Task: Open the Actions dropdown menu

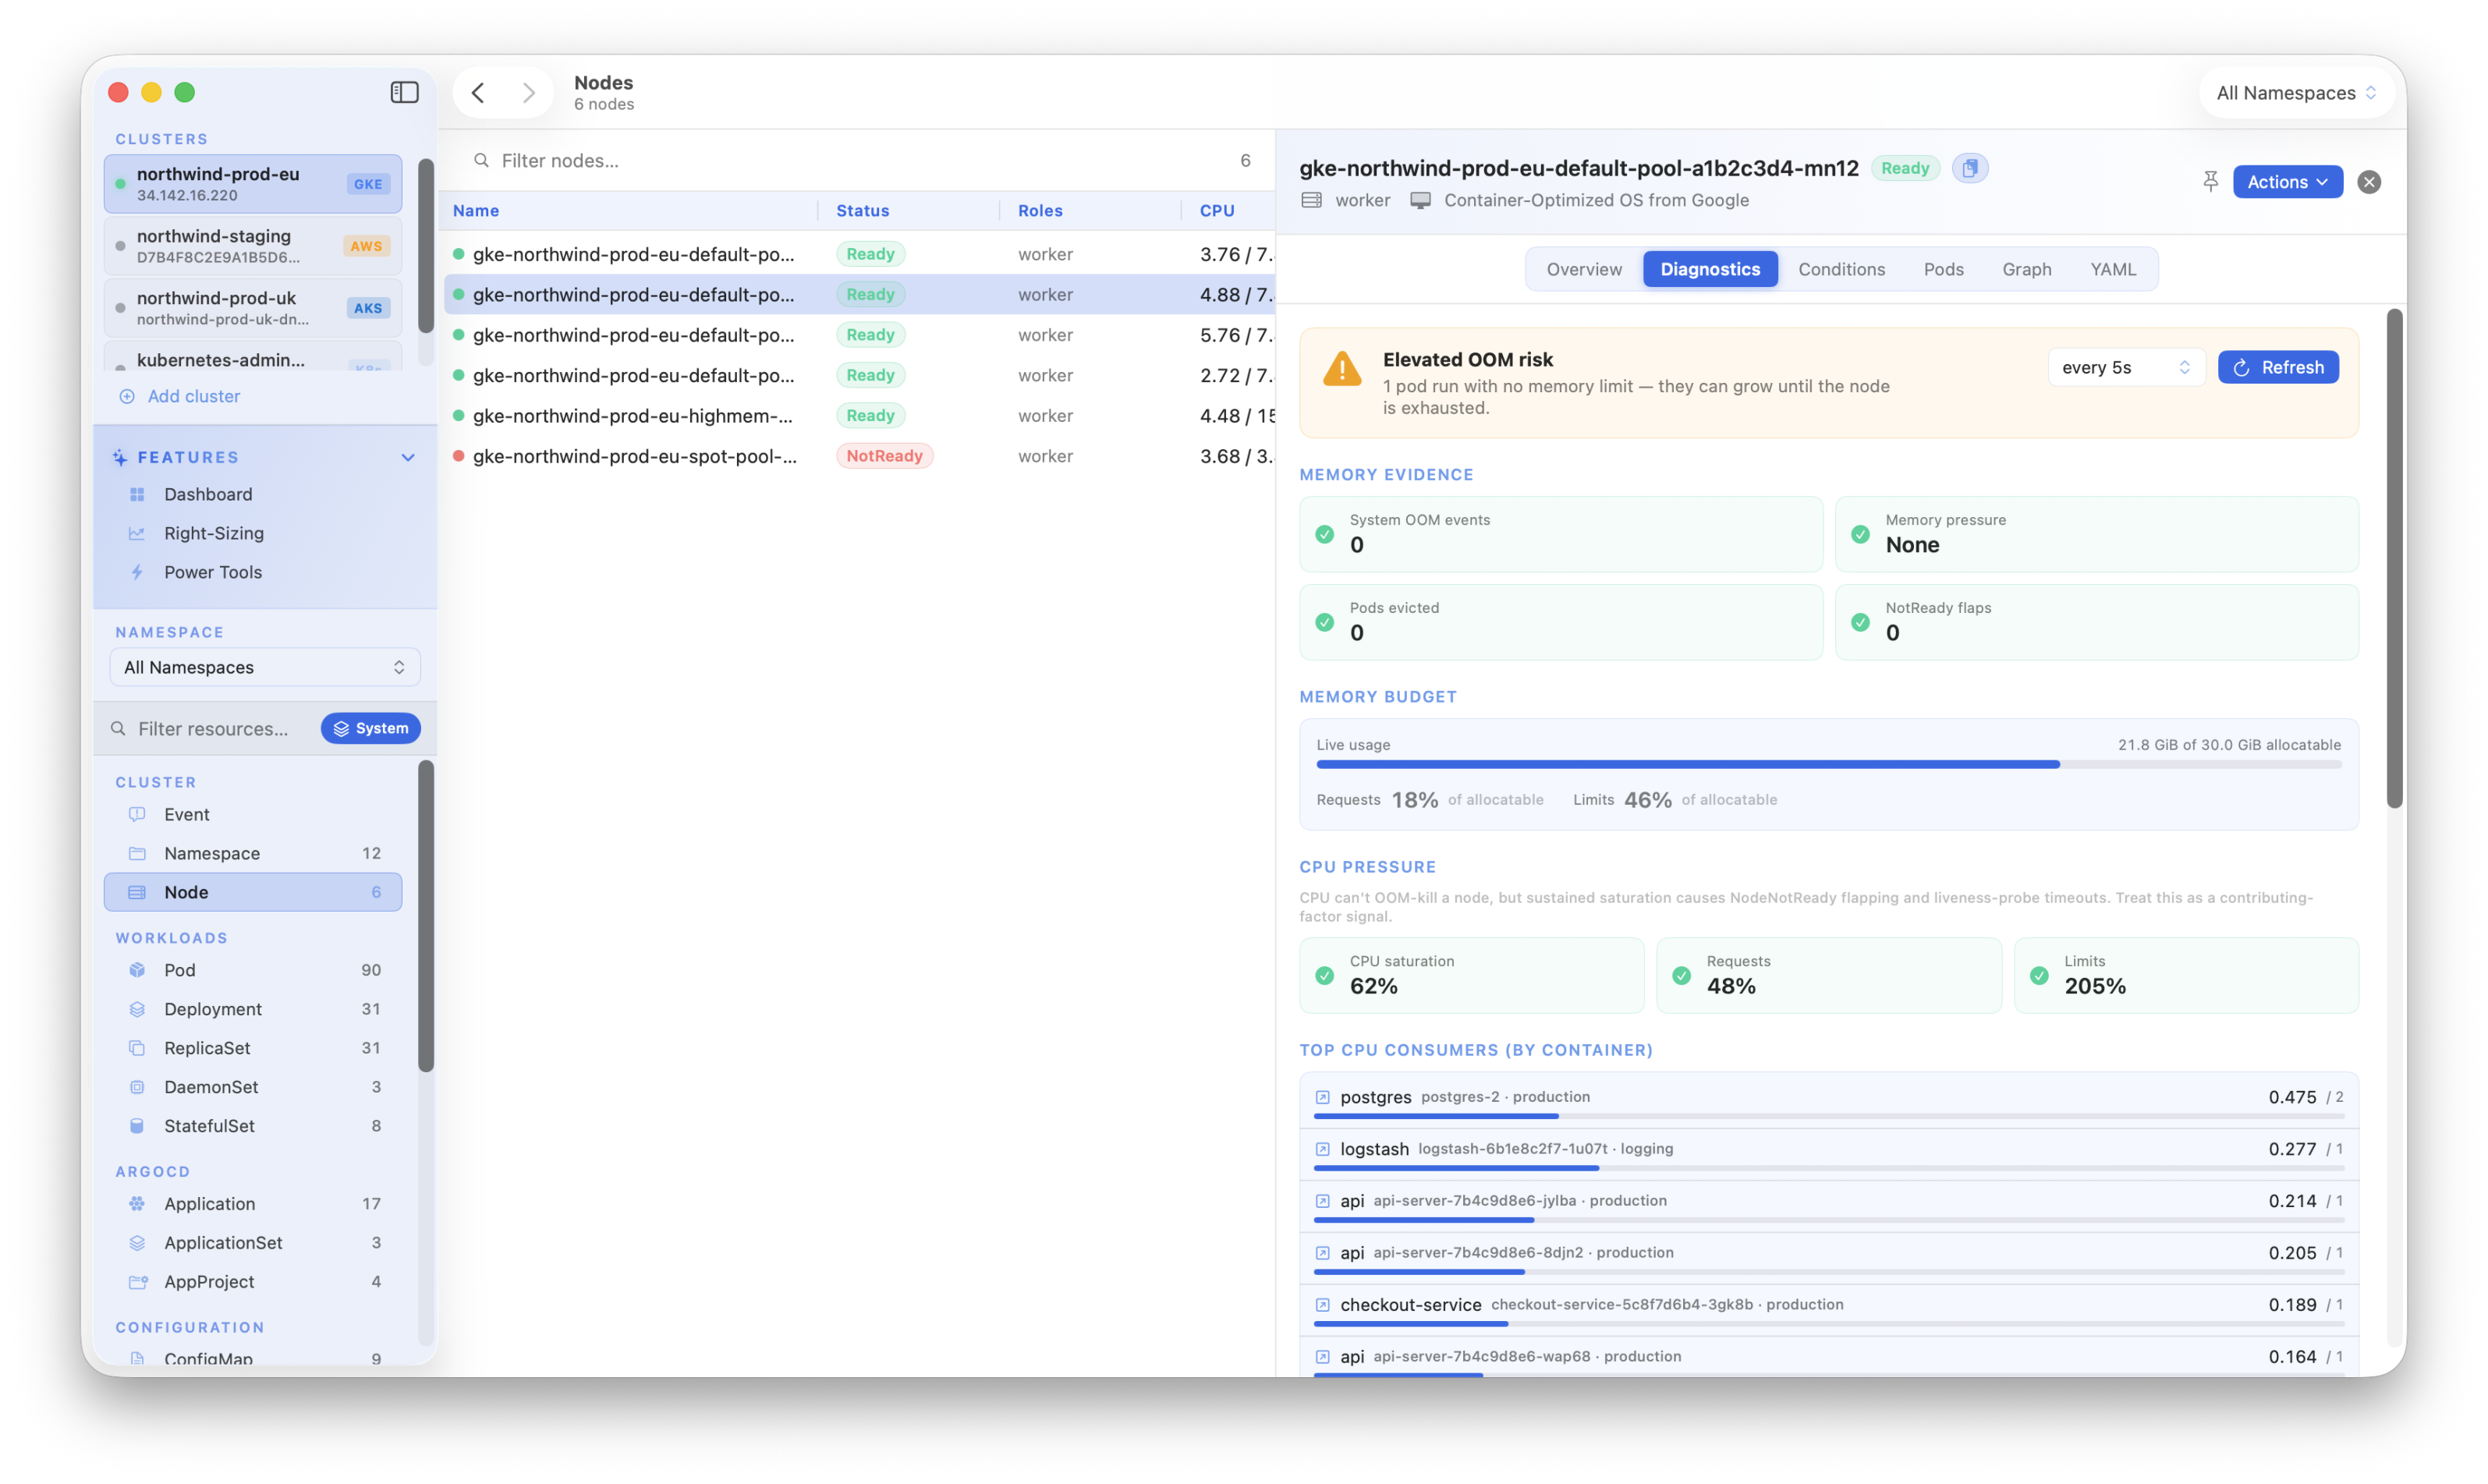Action: (2288, 182)
